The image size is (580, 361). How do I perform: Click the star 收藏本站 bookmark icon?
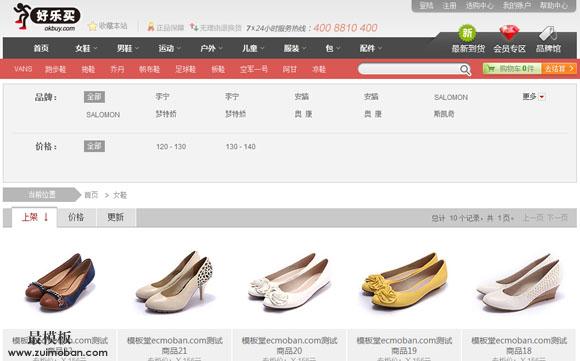coord(92,26)
